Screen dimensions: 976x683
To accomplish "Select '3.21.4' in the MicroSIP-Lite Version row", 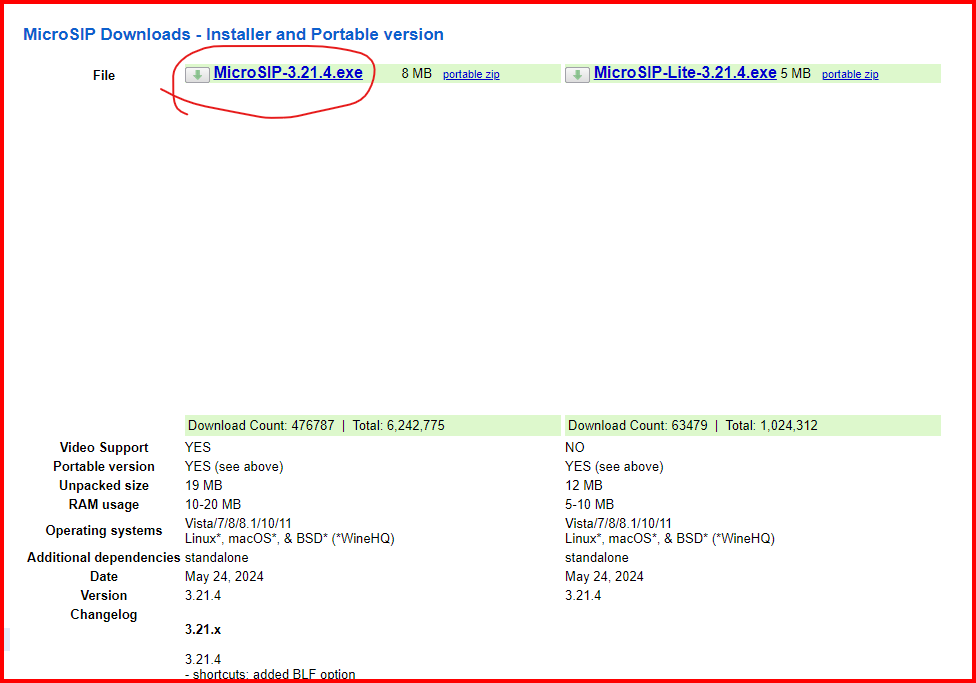I will (x=583, y=595).
